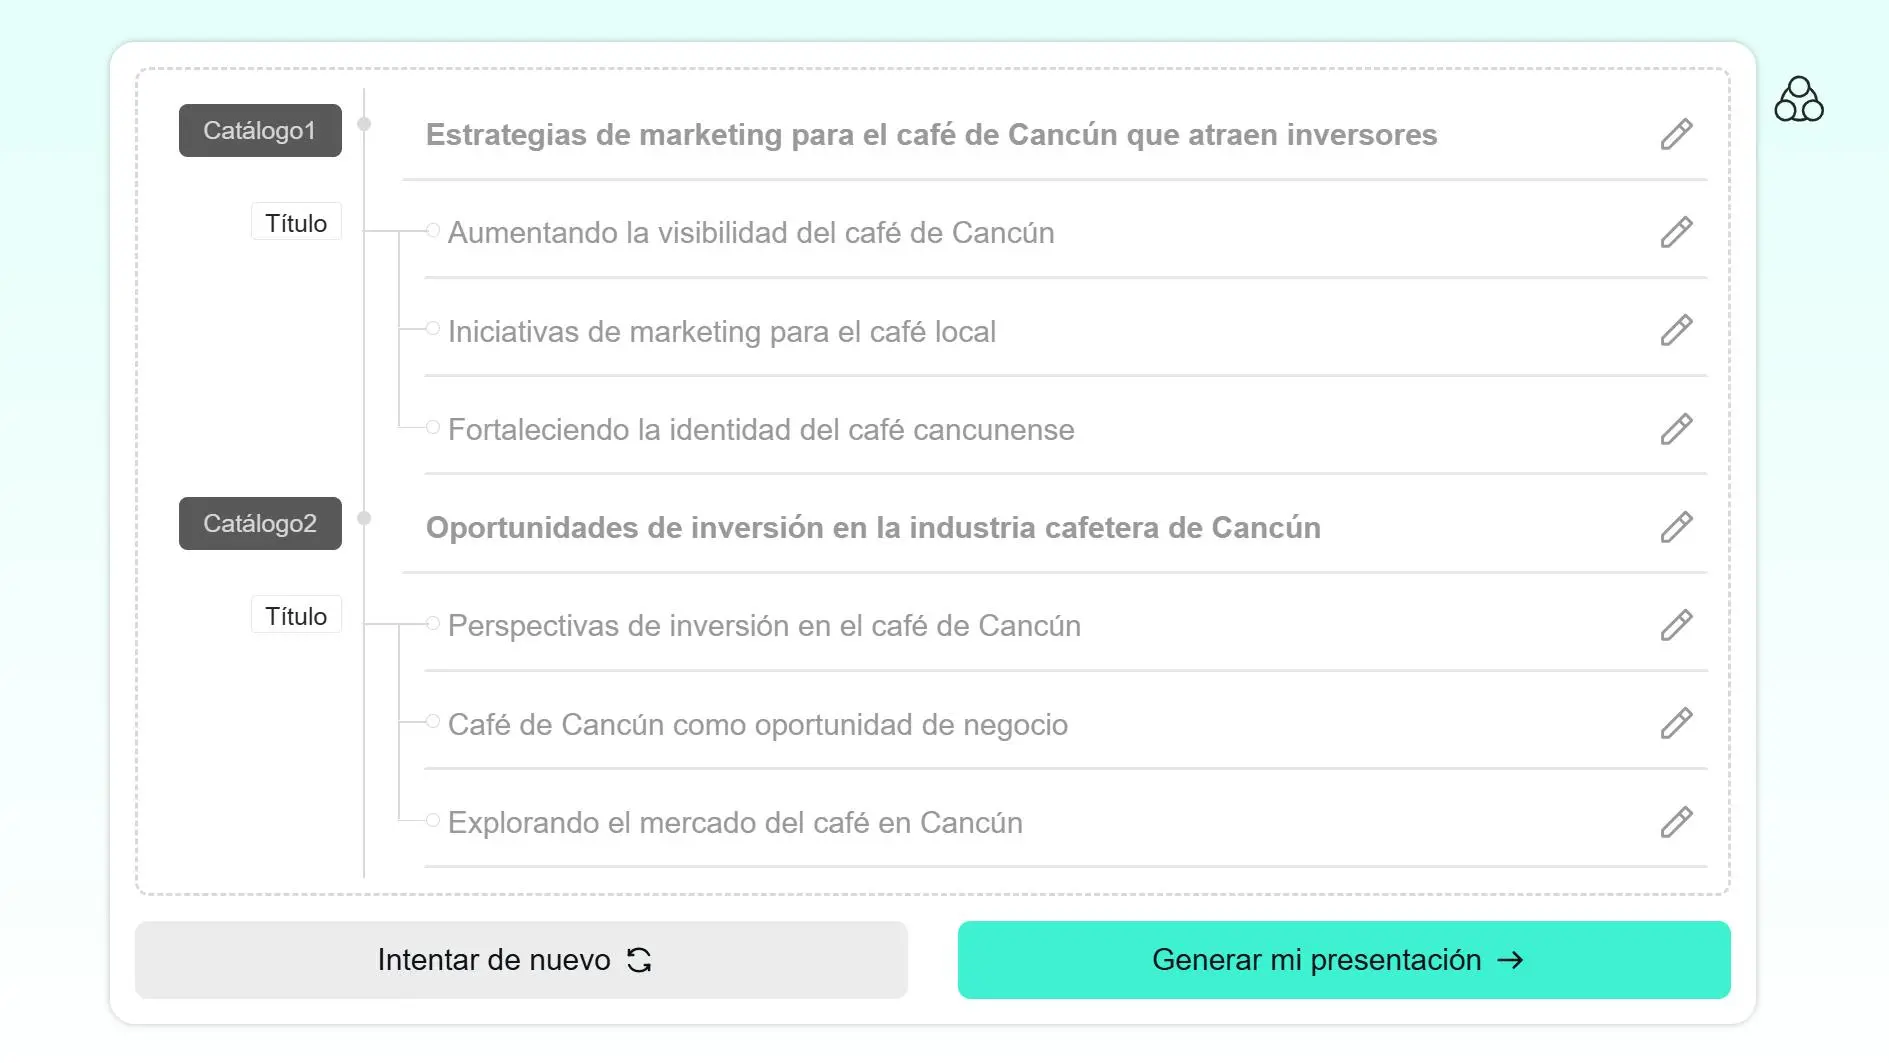Edit the 'Estrategias de marketing' heading pencil icon

[1676, 134]
